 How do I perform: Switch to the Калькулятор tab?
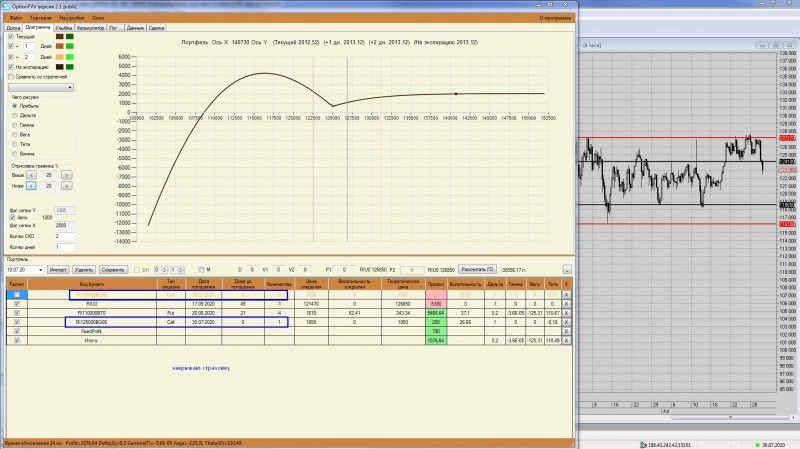pyautogui.click(x=90, y=28)
